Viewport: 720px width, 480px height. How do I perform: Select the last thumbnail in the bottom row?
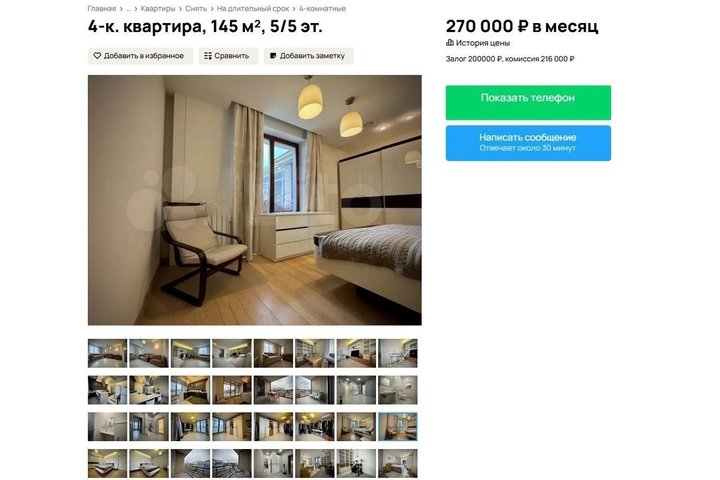[x=398, y=463]
